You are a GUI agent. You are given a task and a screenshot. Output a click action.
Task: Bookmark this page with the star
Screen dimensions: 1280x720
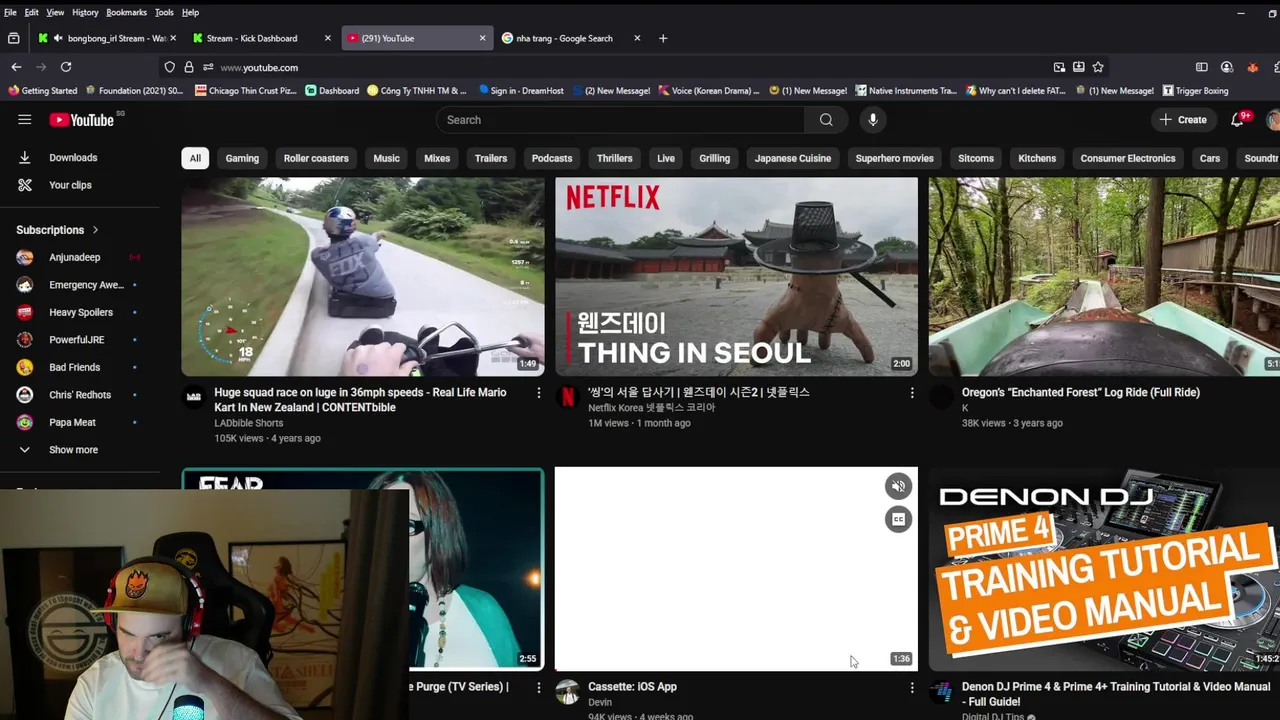1098,67
